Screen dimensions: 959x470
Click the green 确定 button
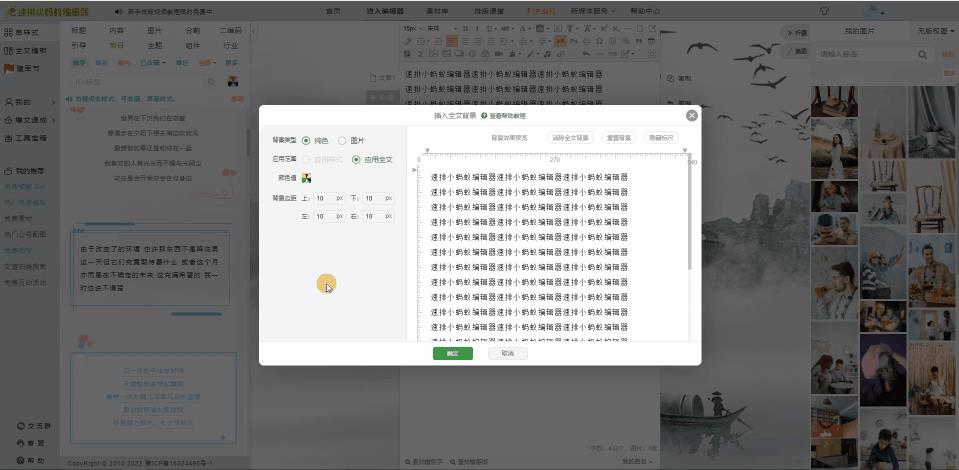point(453,354)
